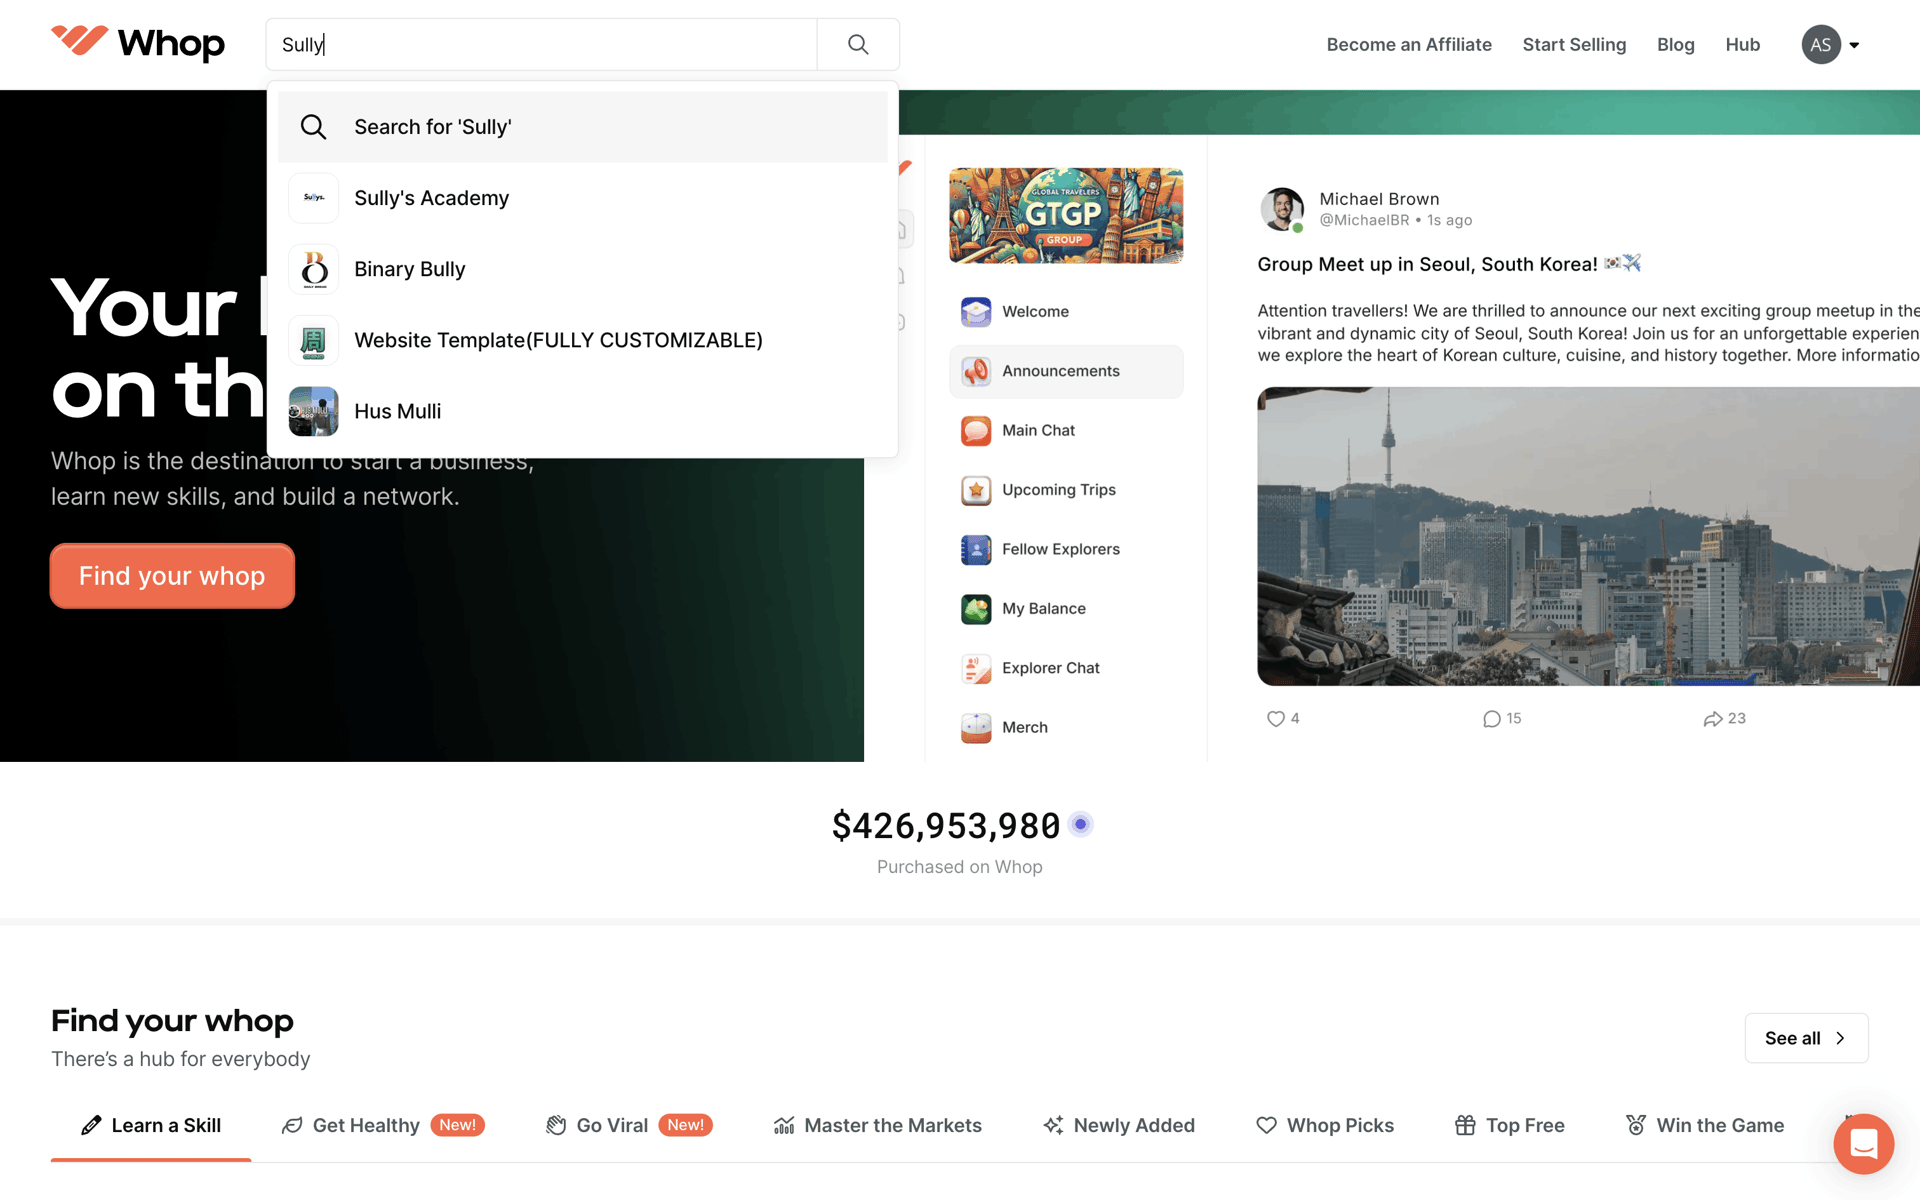This screenshot has height=1200, width=1920.
Task: Like the post with heart icon
Action: click(x=1275, y=719)
